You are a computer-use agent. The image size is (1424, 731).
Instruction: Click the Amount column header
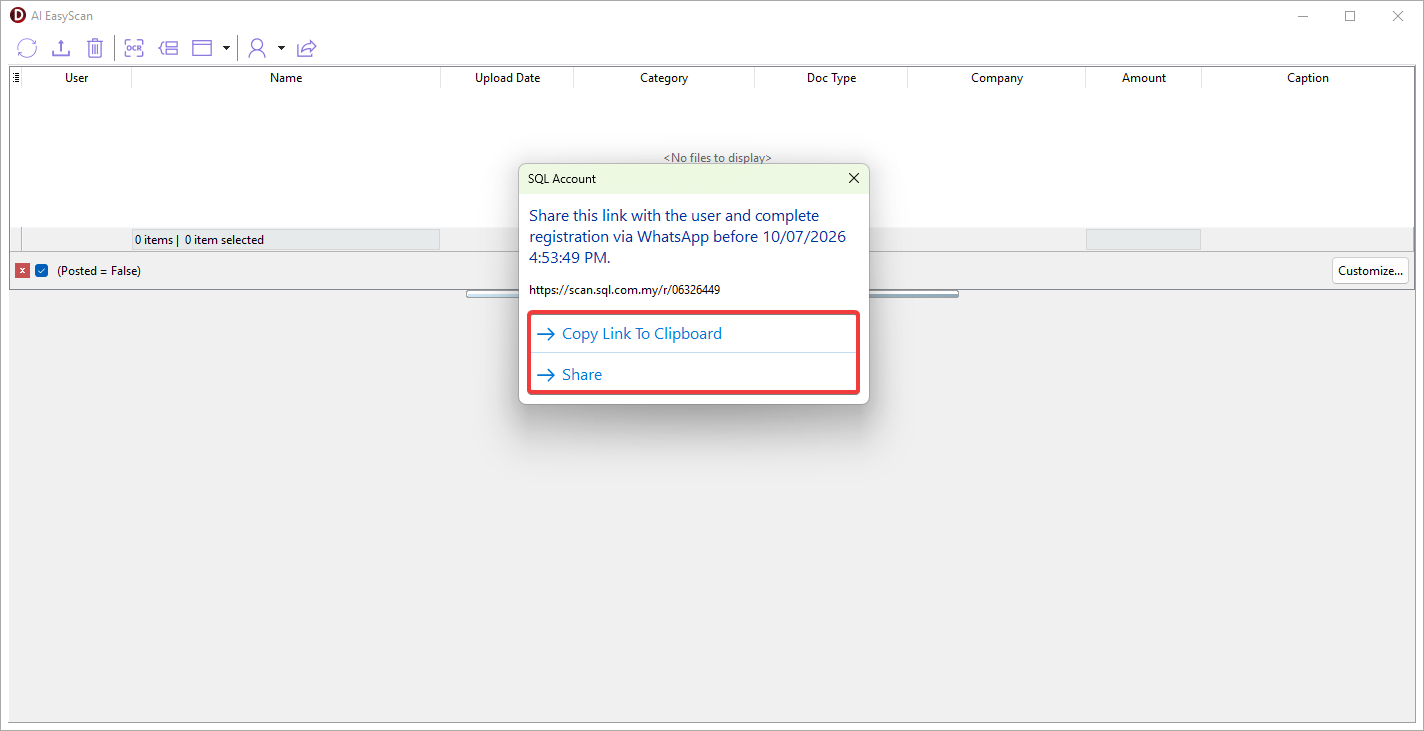(1144, 78)
